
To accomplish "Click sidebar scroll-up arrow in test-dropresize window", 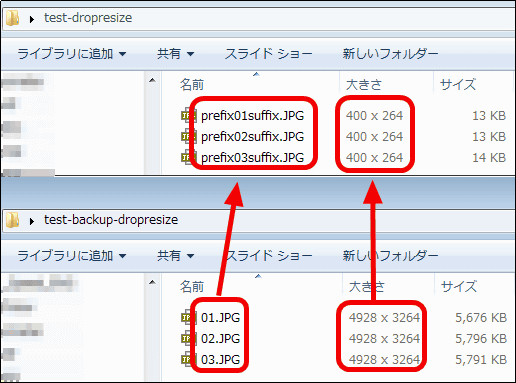I will (152, 80).
